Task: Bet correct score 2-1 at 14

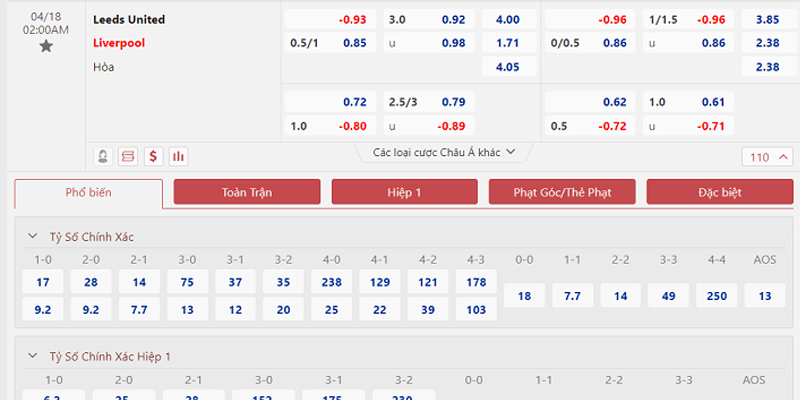Action: tap(139, 282)
